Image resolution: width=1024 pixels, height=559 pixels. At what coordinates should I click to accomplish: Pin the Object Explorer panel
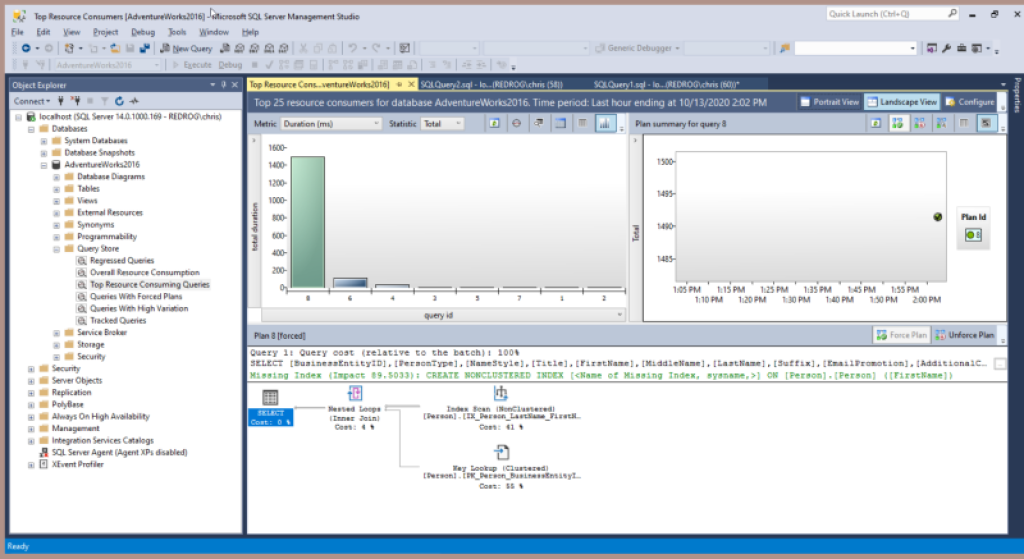click(223, 85)
